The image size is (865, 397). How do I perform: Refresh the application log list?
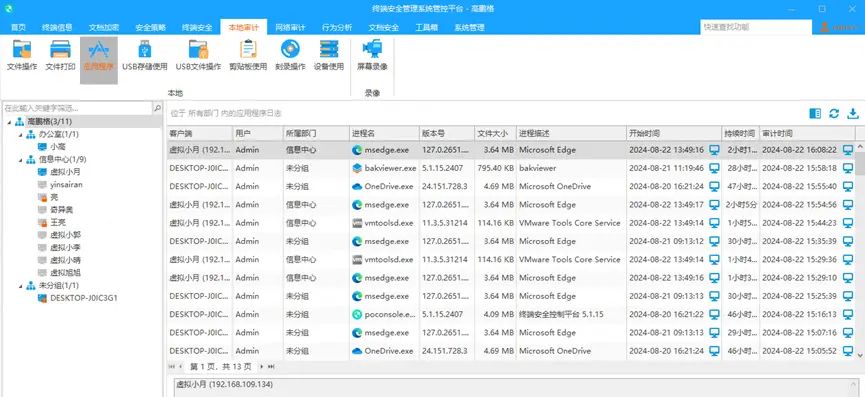834,113
